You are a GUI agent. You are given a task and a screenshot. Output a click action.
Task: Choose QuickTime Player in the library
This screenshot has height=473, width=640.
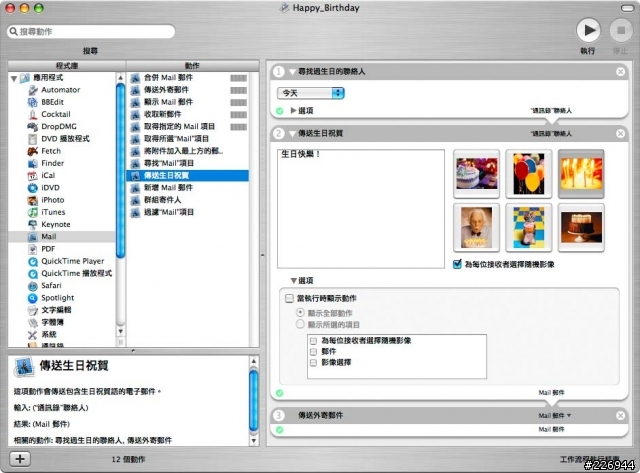tap(72, 261)
